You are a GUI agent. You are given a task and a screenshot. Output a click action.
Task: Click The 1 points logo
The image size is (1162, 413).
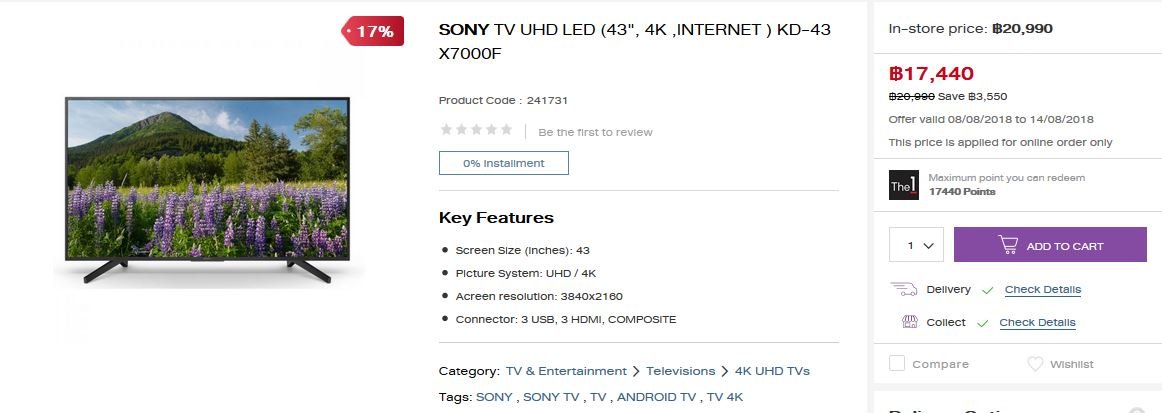click(x=903, y=185)
